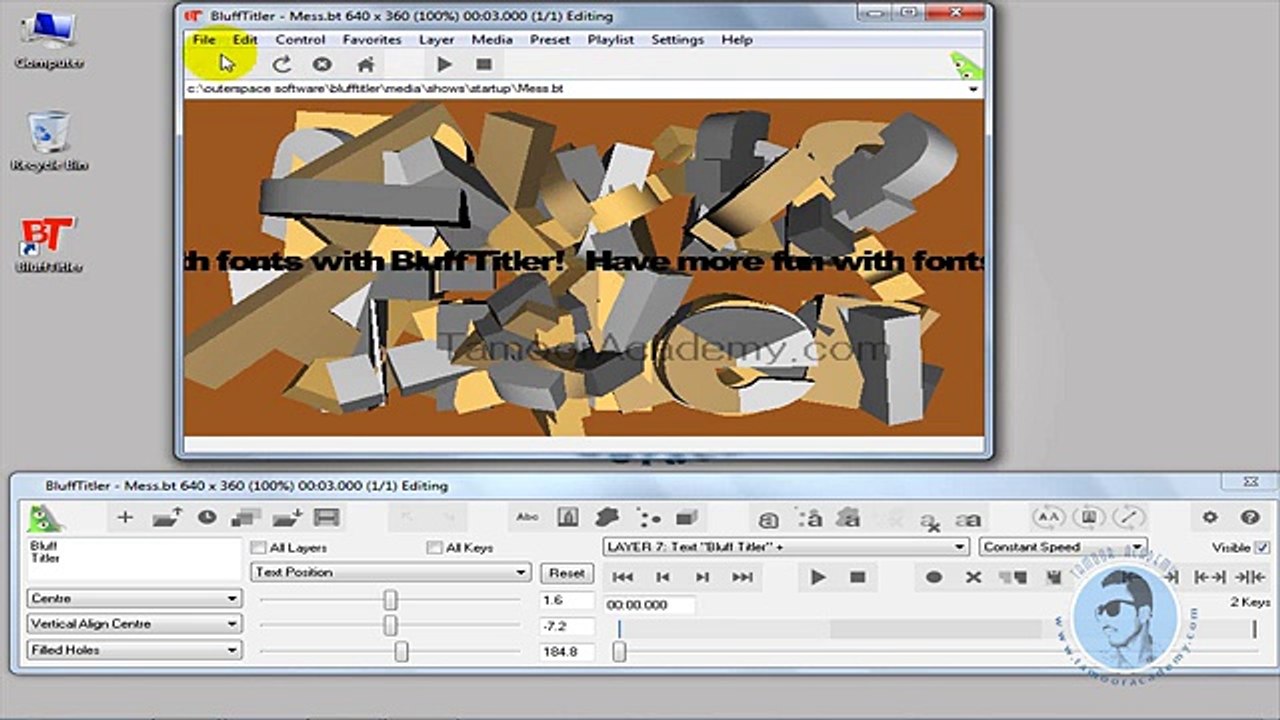The width and height of the screenshot is (1280, 720).
Task: Click the value field showing 184.8
Action: point(567,652)
